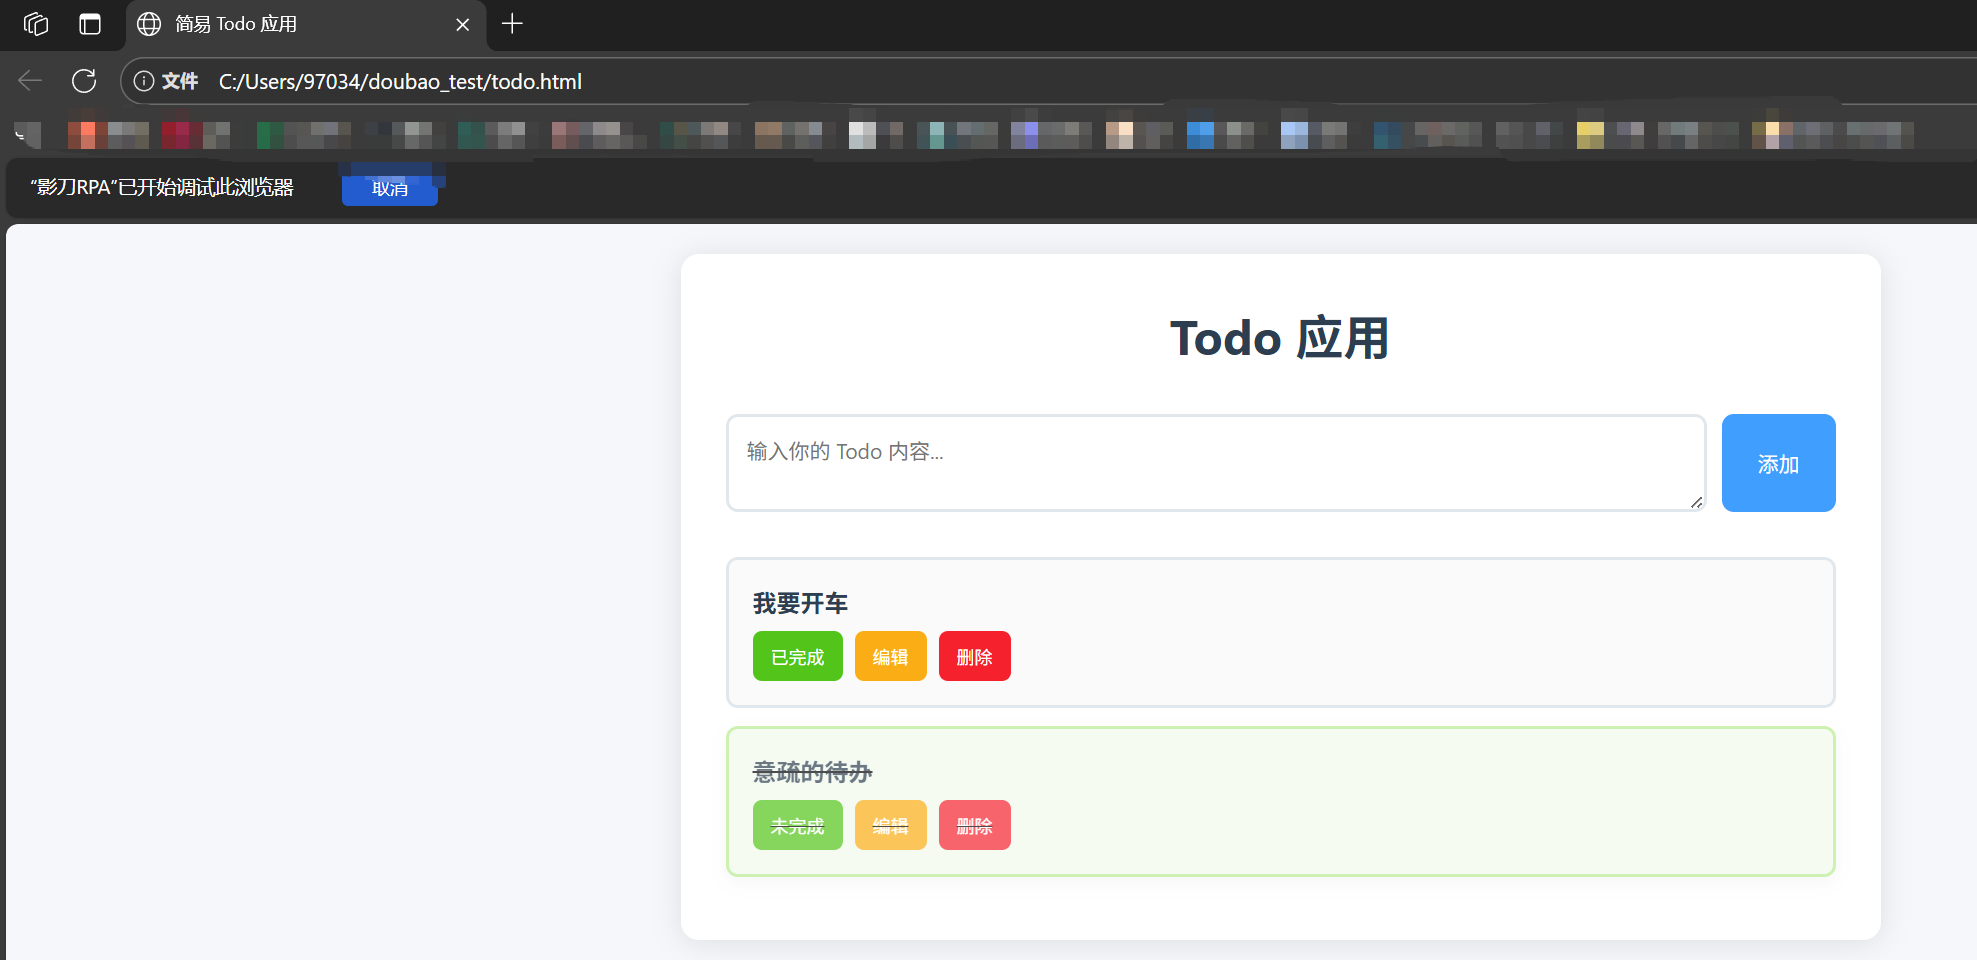Add a new todo with 添加

[1778, 463]
